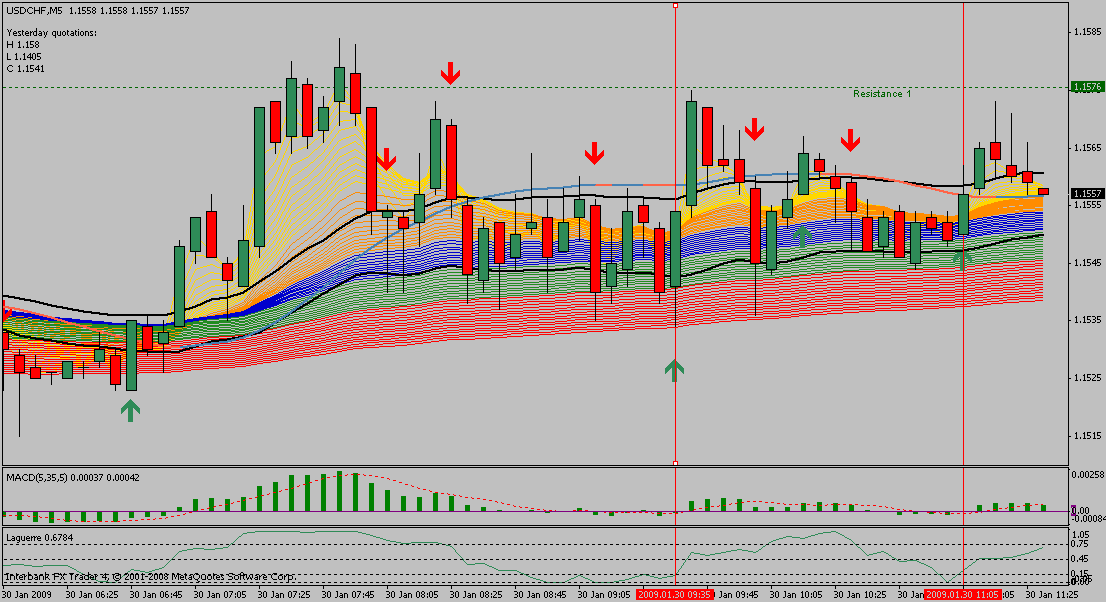Select the green buy arrow below the 06:45 candle
The image size is (1106, 602).
130,411
